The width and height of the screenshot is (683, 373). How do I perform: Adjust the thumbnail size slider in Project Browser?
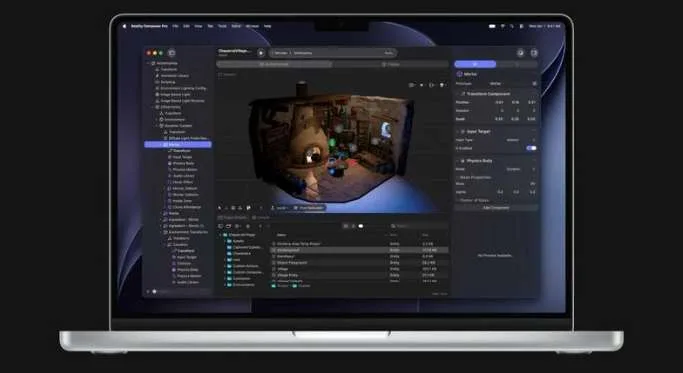[361, 226]
